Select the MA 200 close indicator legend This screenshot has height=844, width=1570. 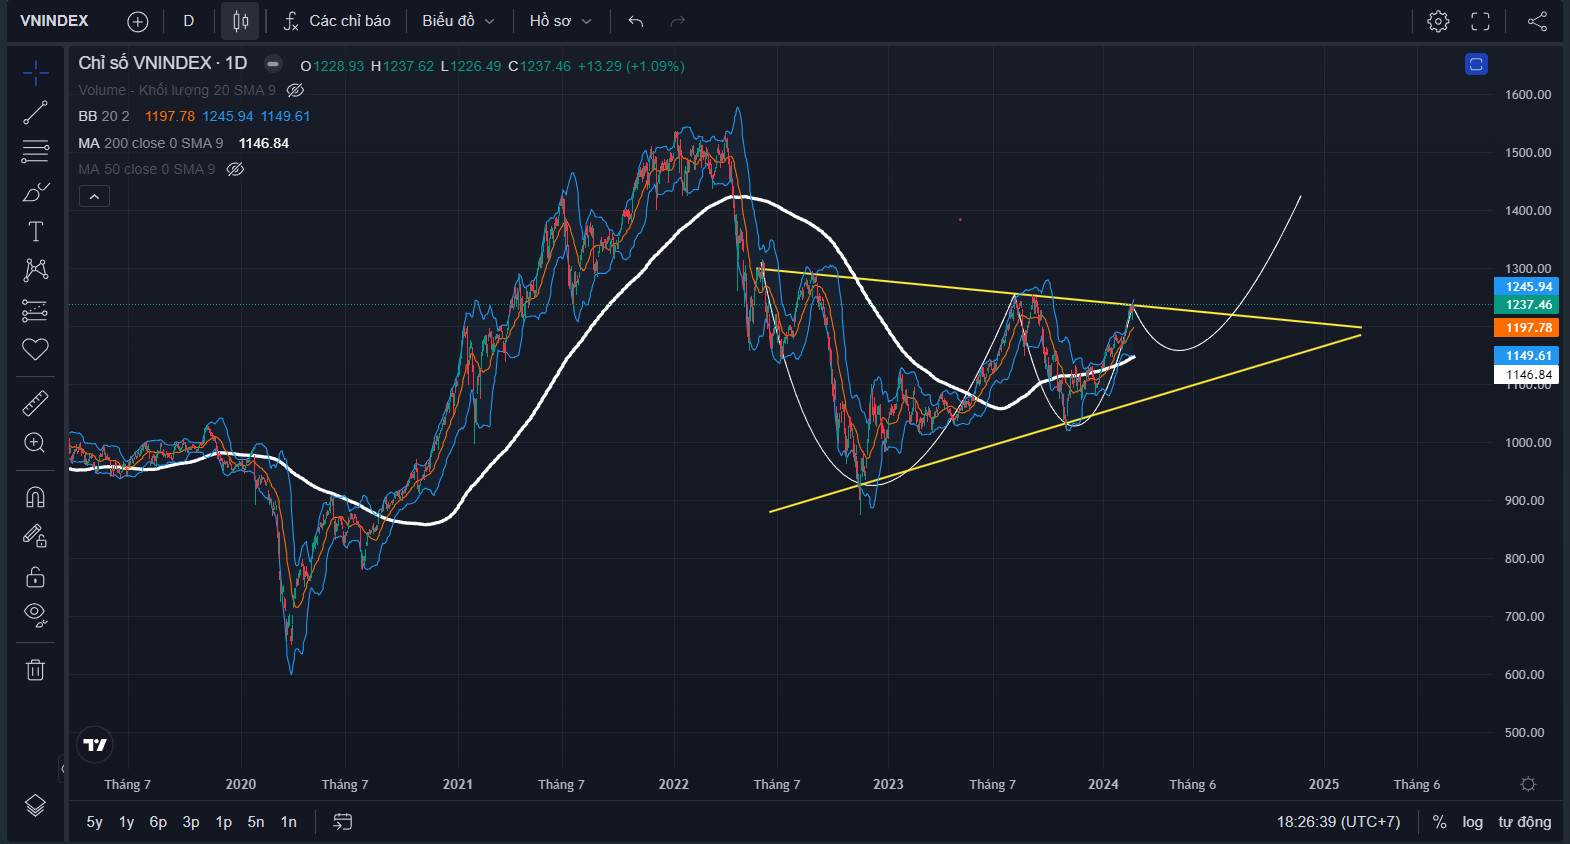(x=150, y=143)
